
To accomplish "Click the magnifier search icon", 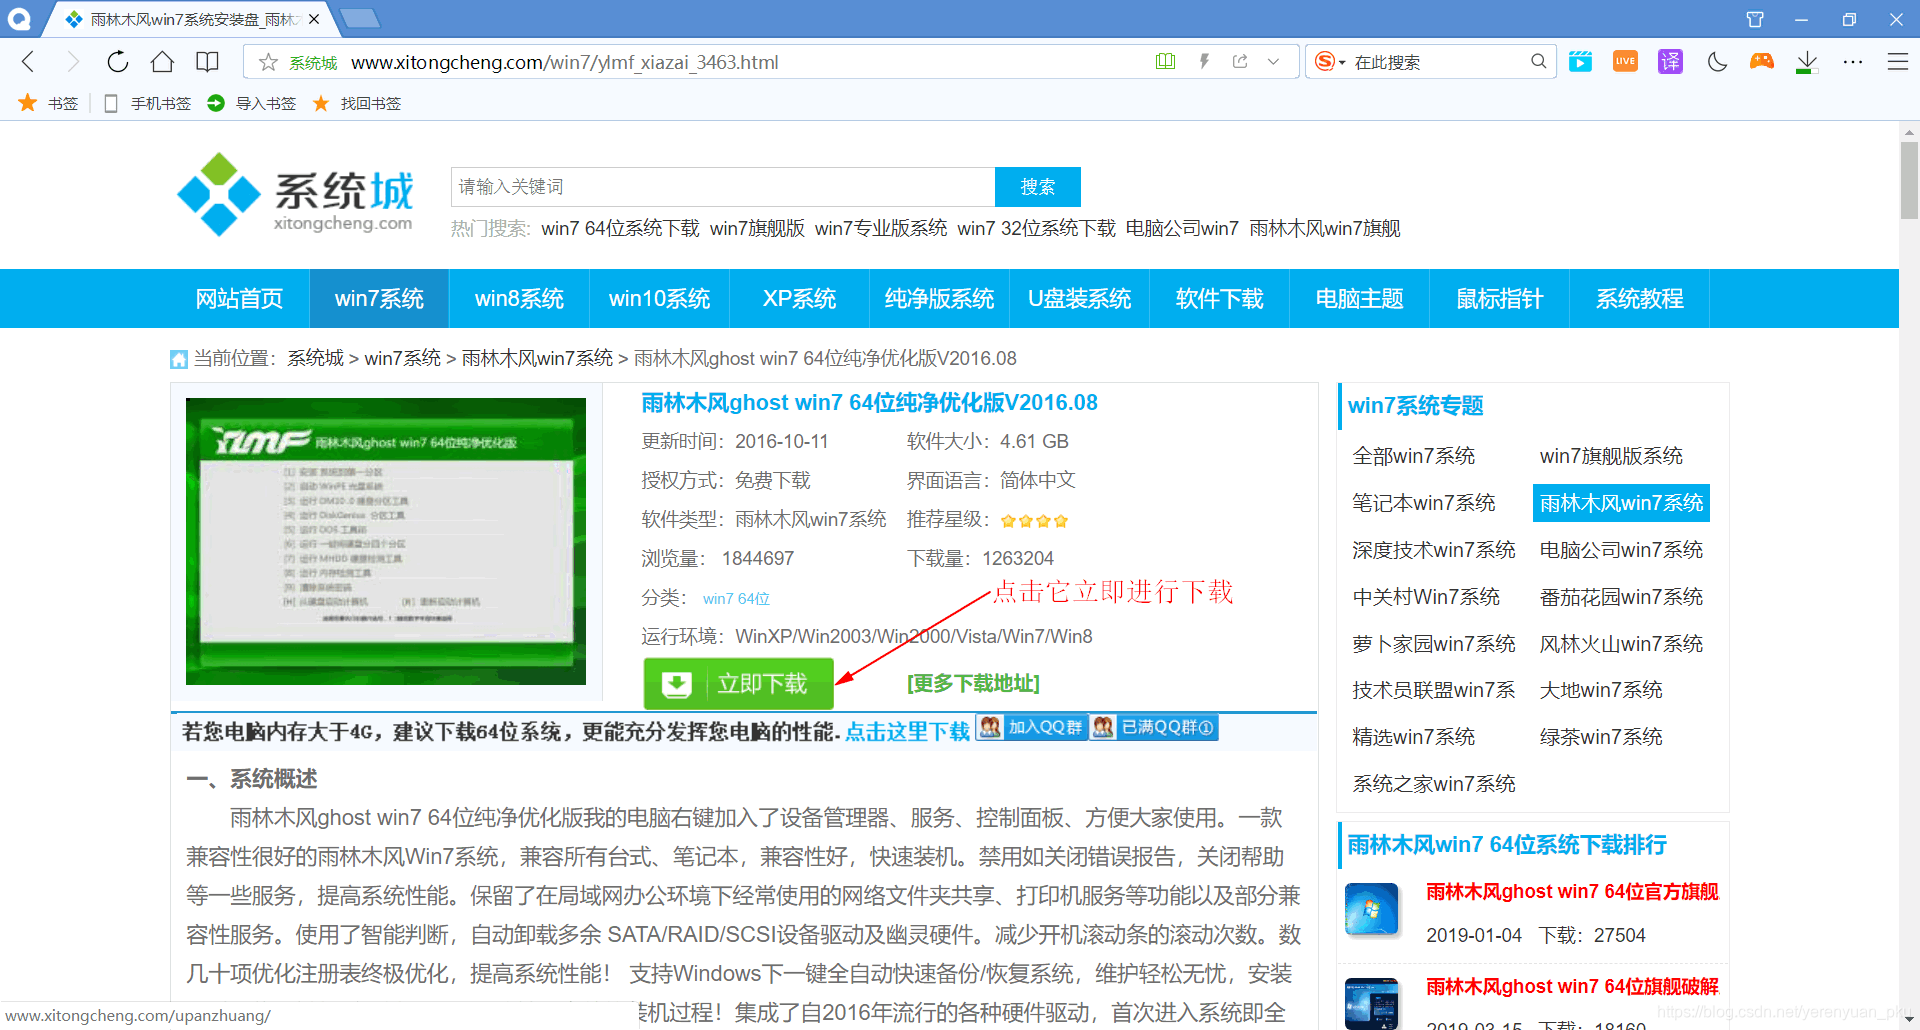I will (x=1538, y=62).
